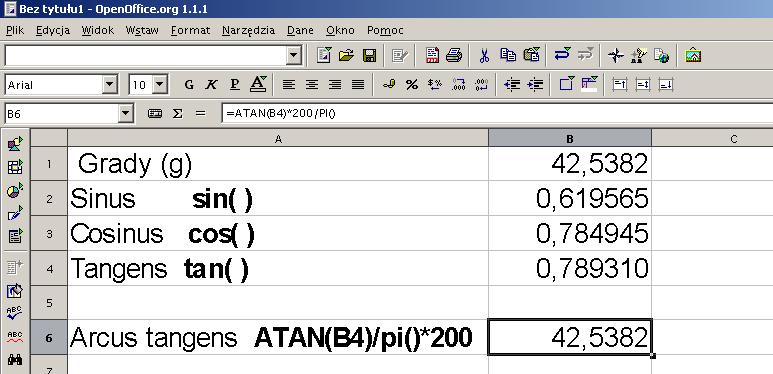Select row 6 header
Viewport: 773px width, 374px height.
pos(49,338)
